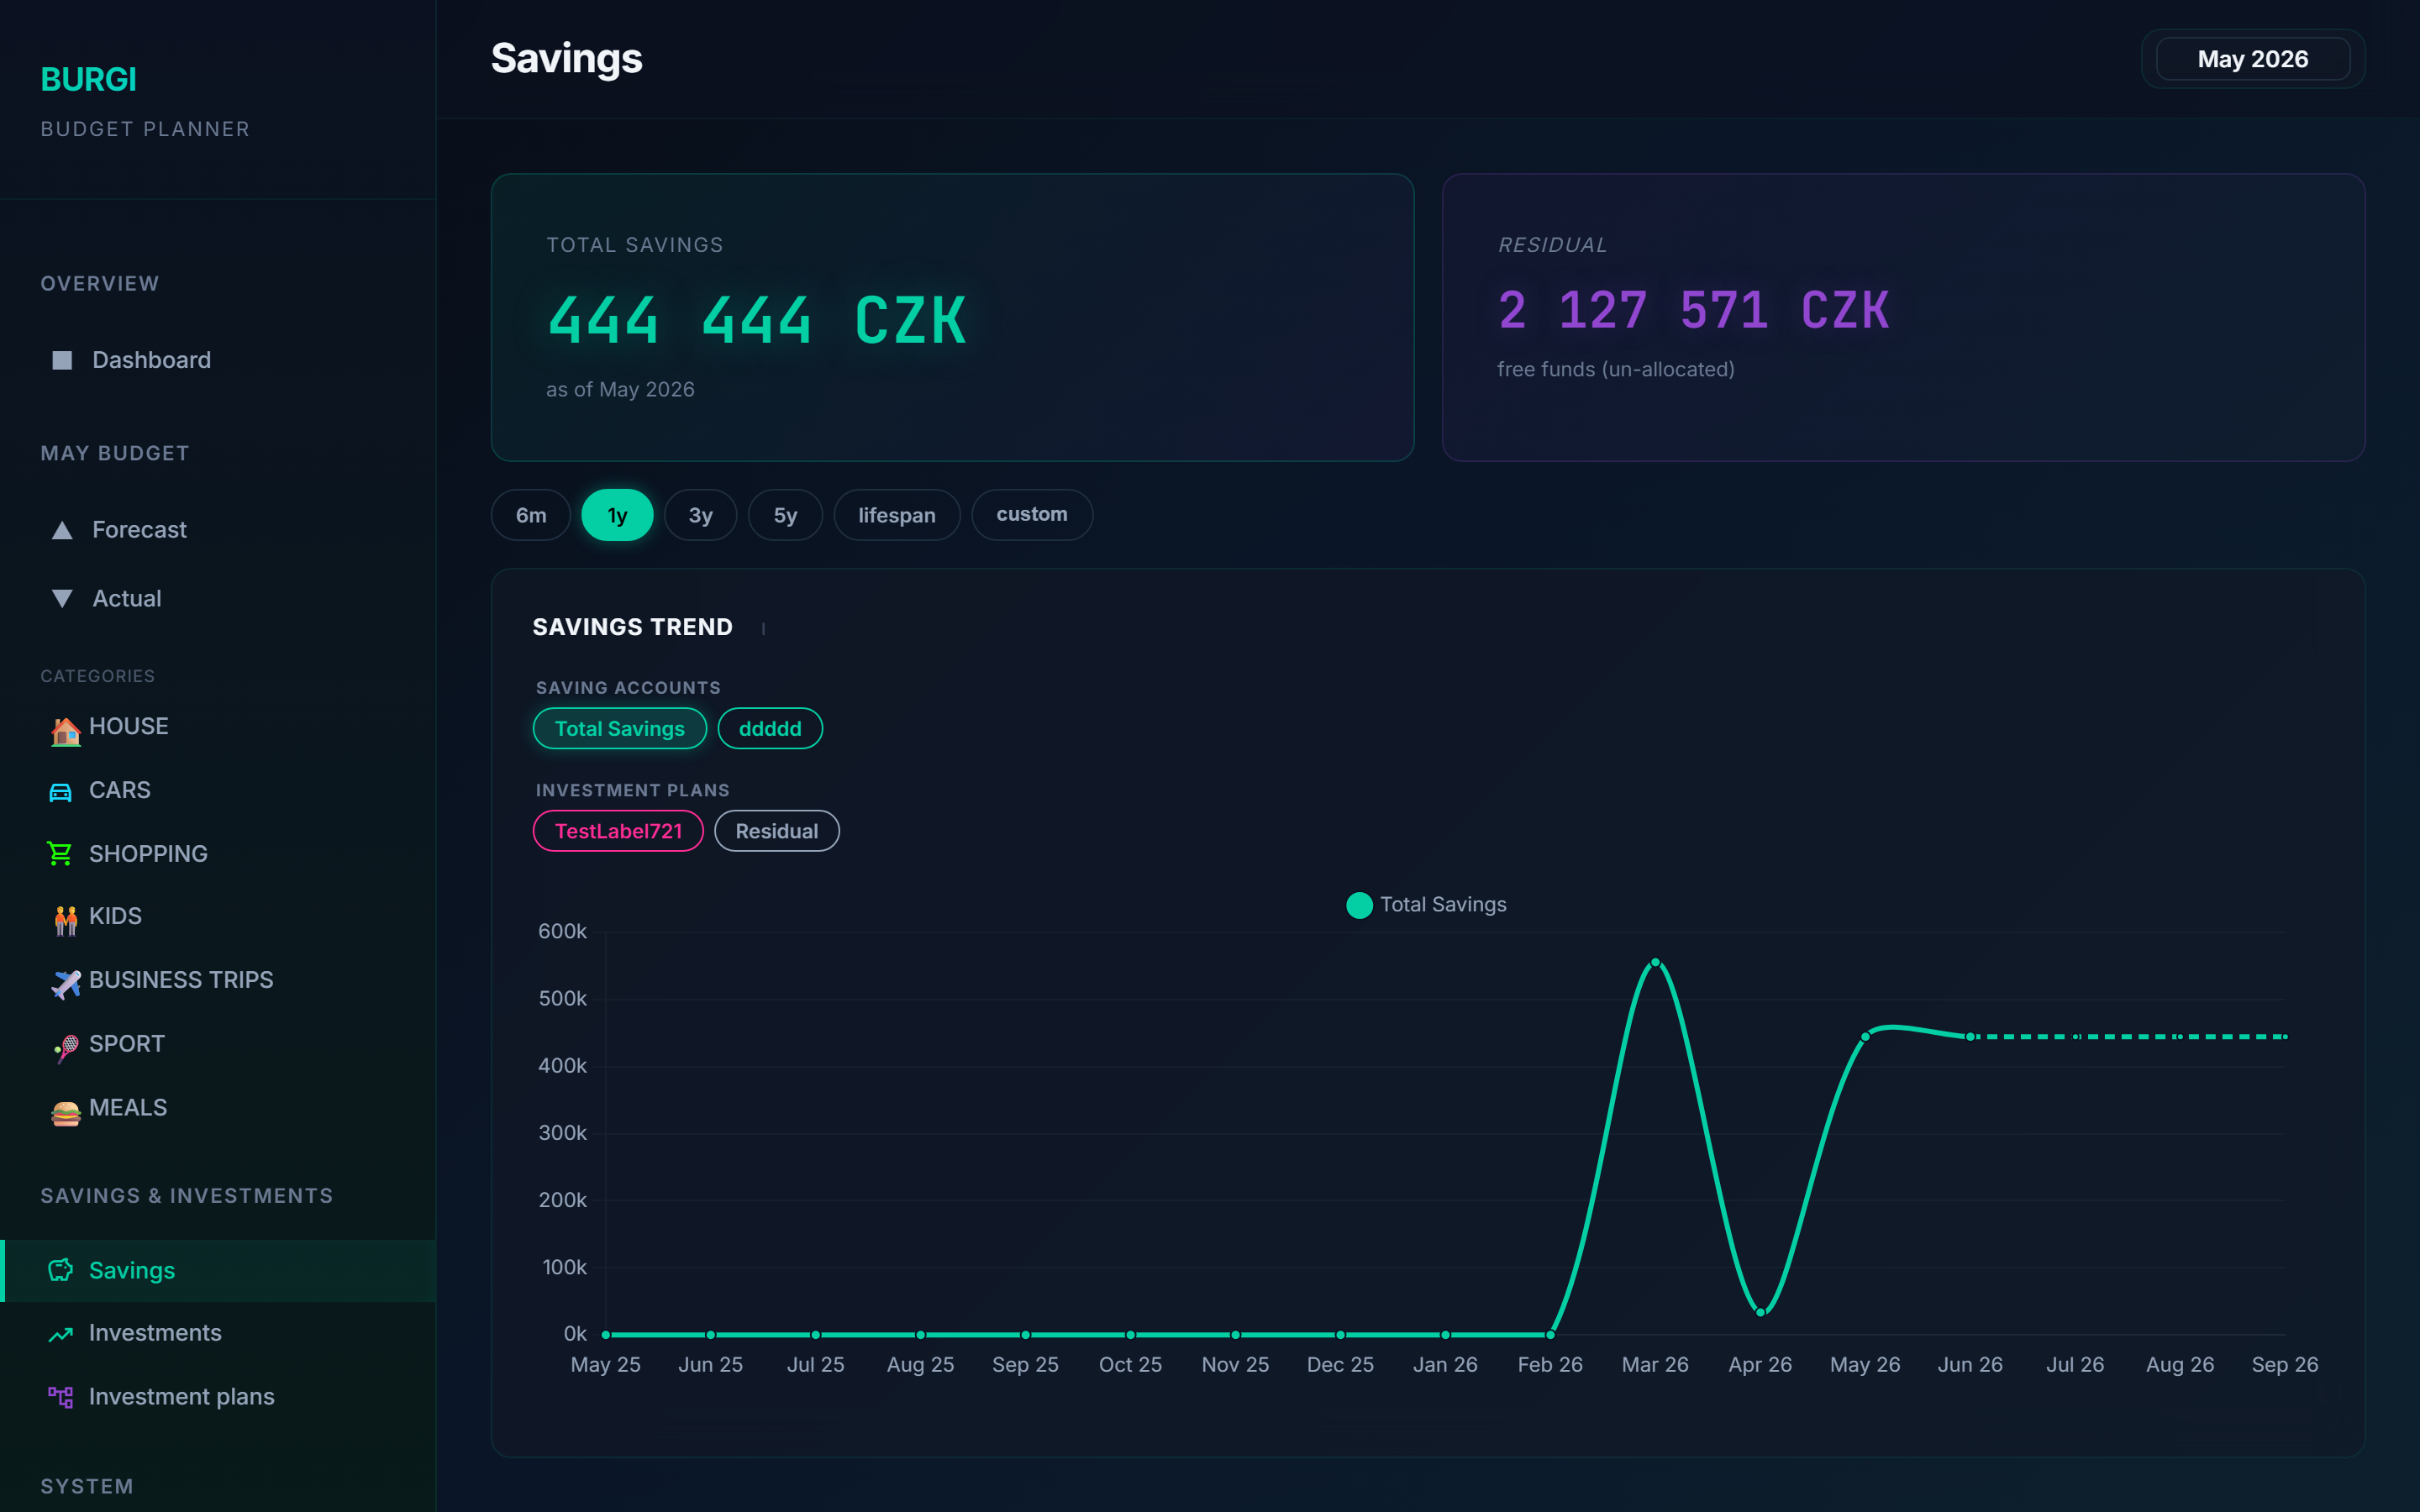2420x1512 pixels.
Task: Open the BUSINESS TRIPS category
Action: [x=218, y=981]
